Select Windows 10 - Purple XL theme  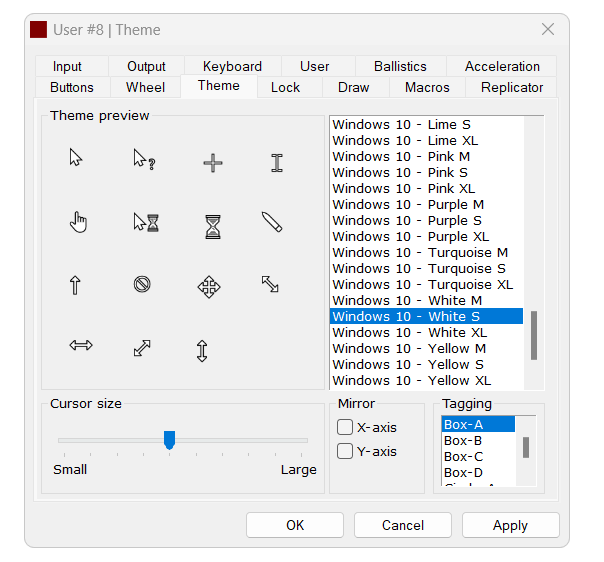[x=410, y=237]
